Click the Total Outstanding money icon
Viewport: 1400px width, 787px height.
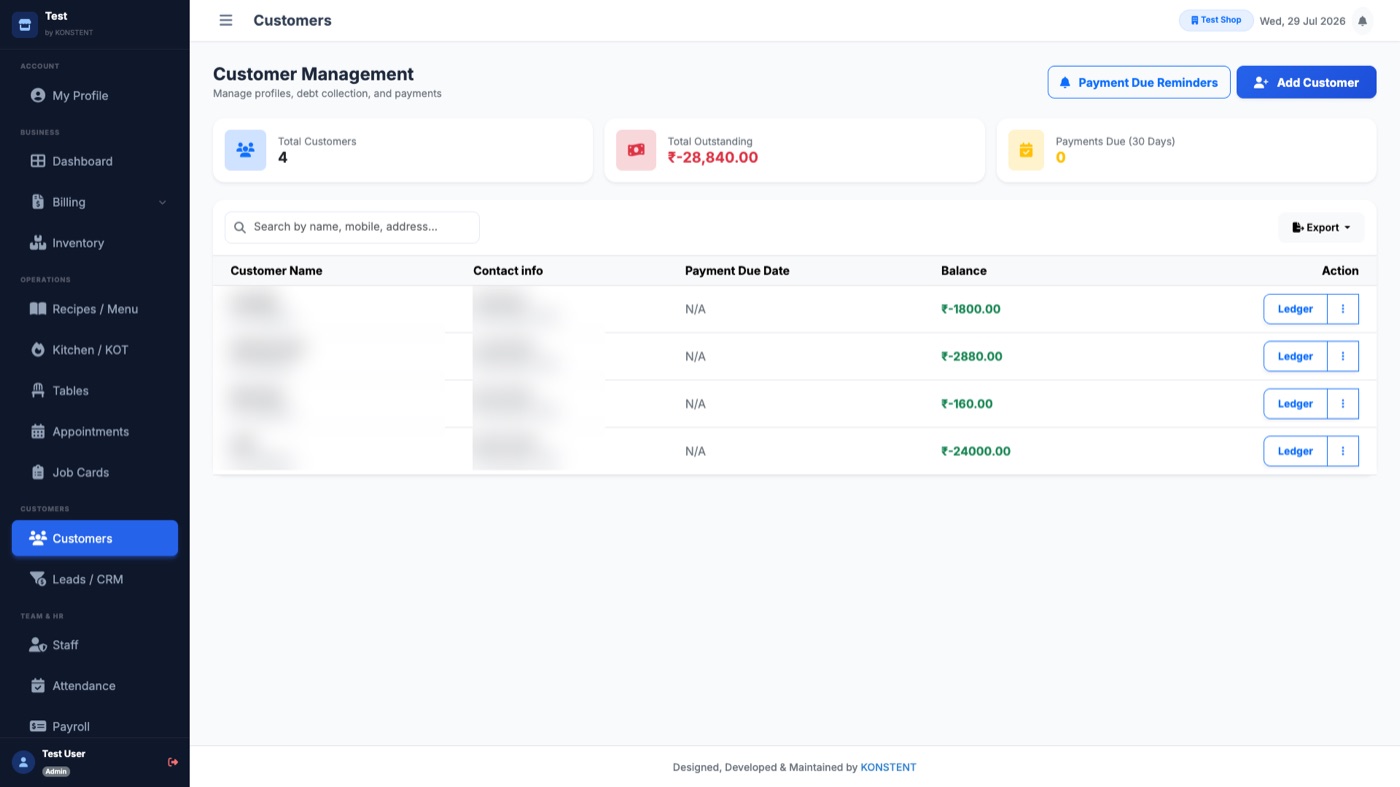(636, 150)
